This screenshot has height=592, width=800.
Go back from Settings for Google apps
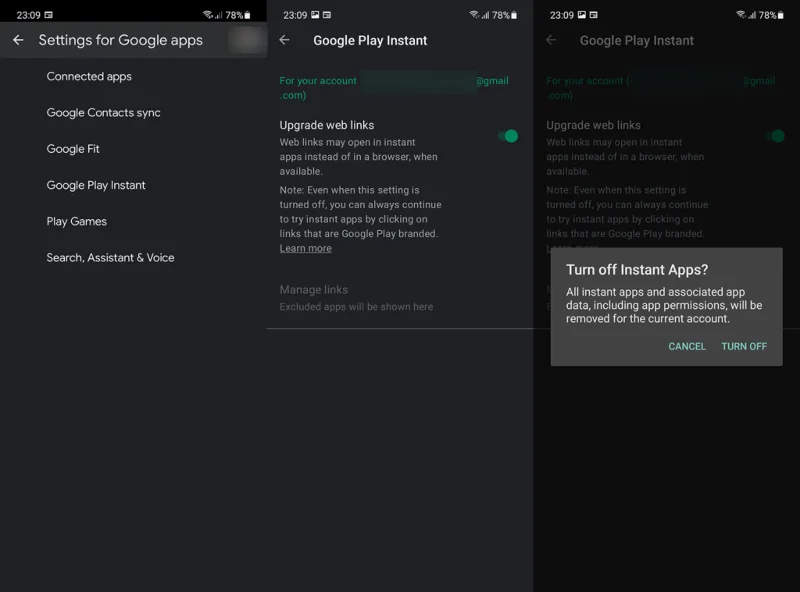(x=18, y=40)
